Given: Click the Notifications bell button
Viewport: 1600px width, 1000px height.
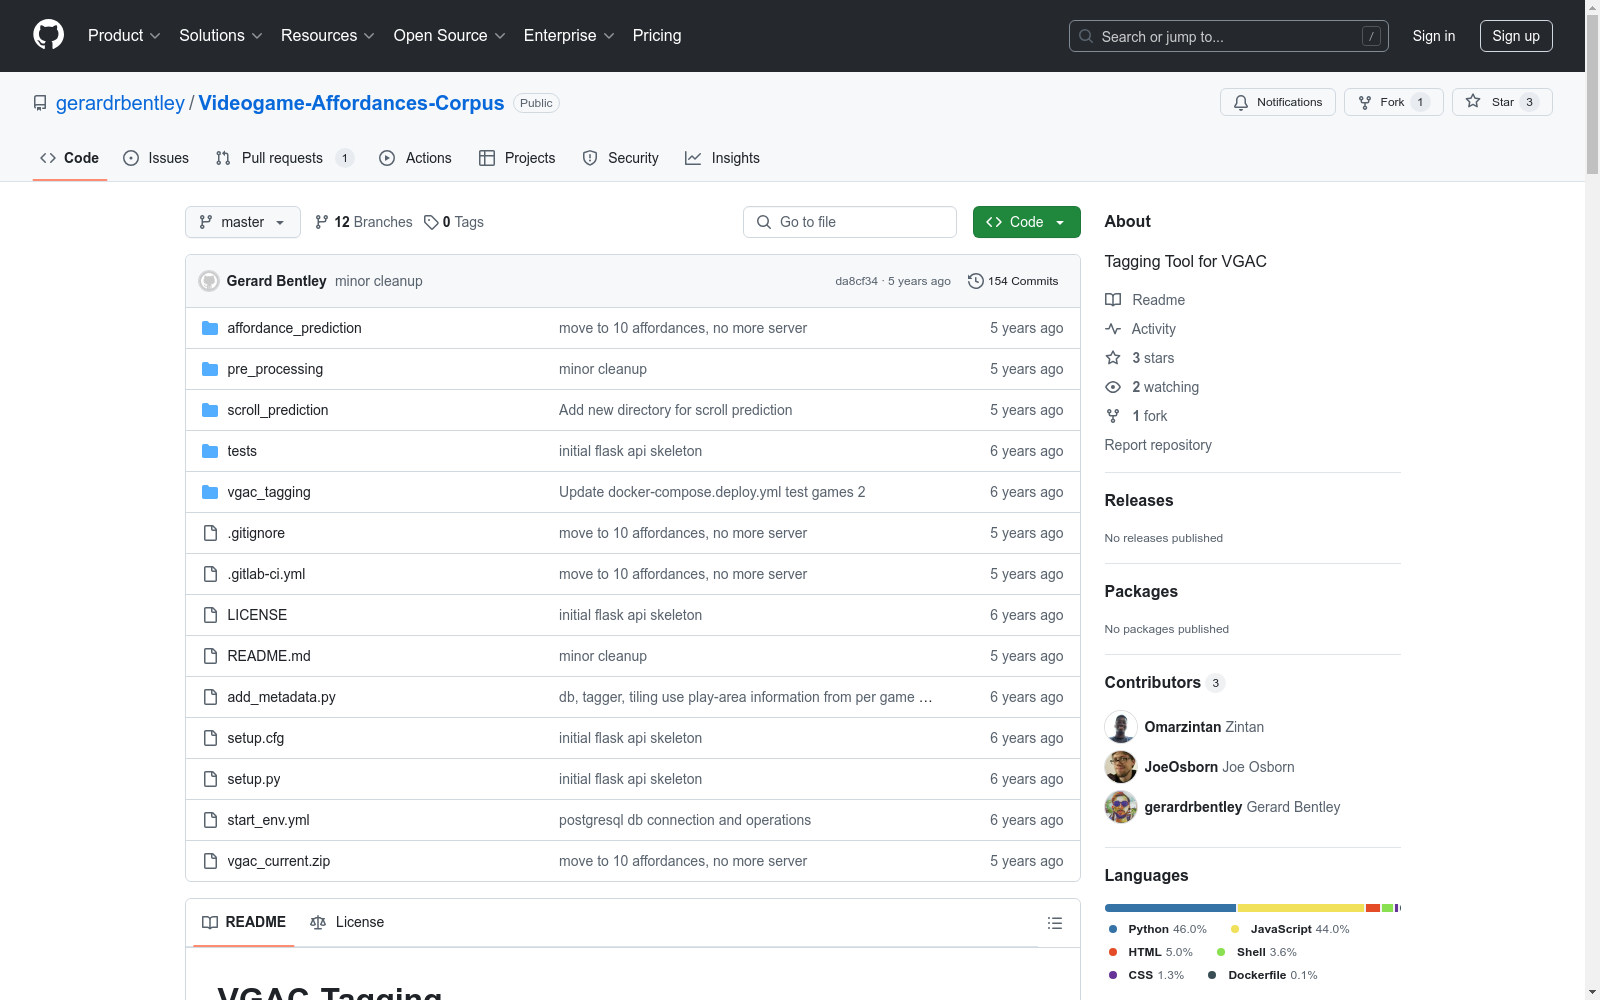Looking at the screenshot, I should (1277, 102).
